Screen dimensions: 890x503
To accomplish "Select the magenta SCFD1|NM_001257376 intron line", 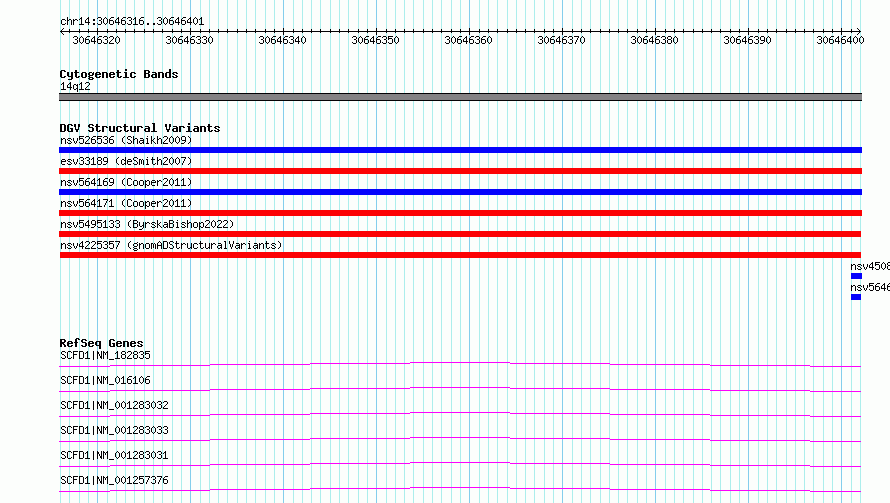I will pos(460,489).
